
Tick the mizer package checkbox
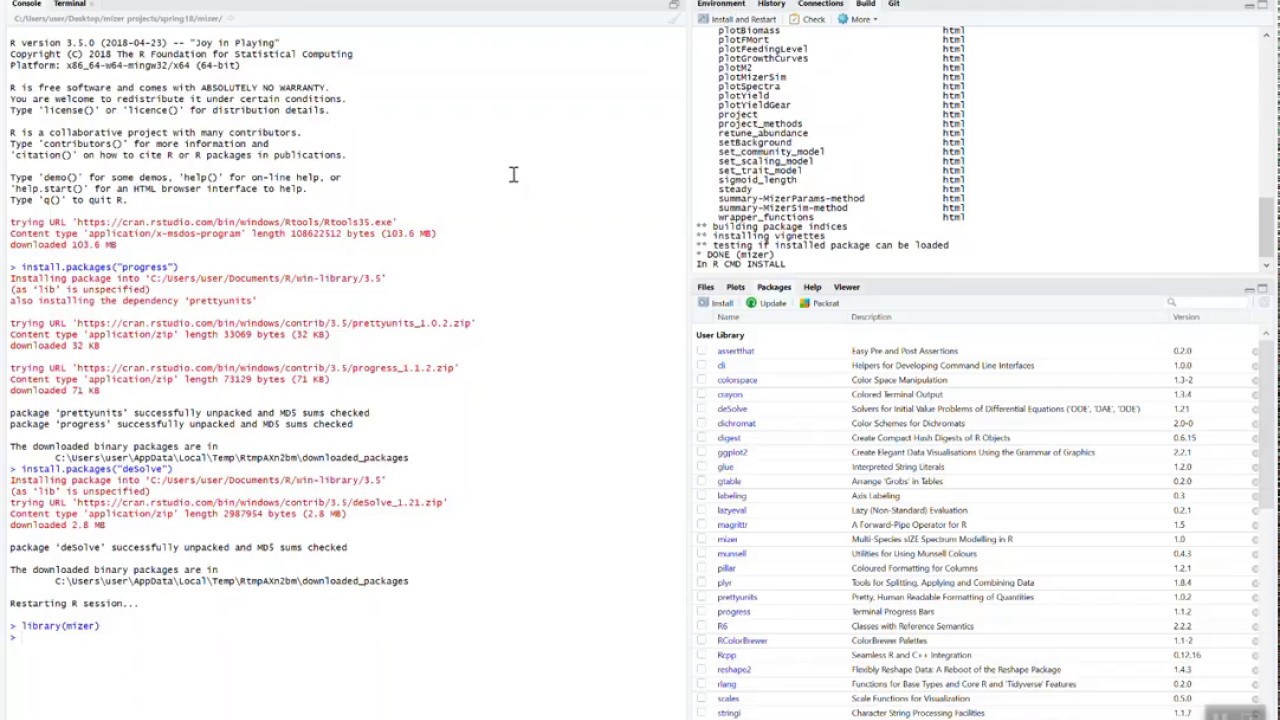[x=701, y=540]
